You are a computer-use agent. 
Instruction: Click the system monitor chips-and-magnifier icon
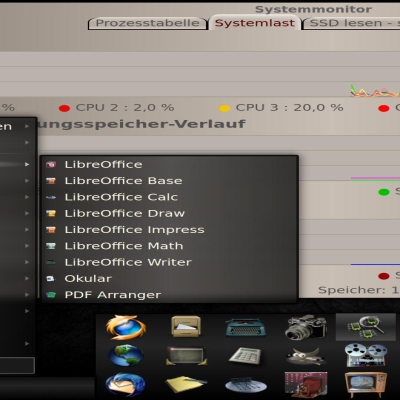point(366,327)
